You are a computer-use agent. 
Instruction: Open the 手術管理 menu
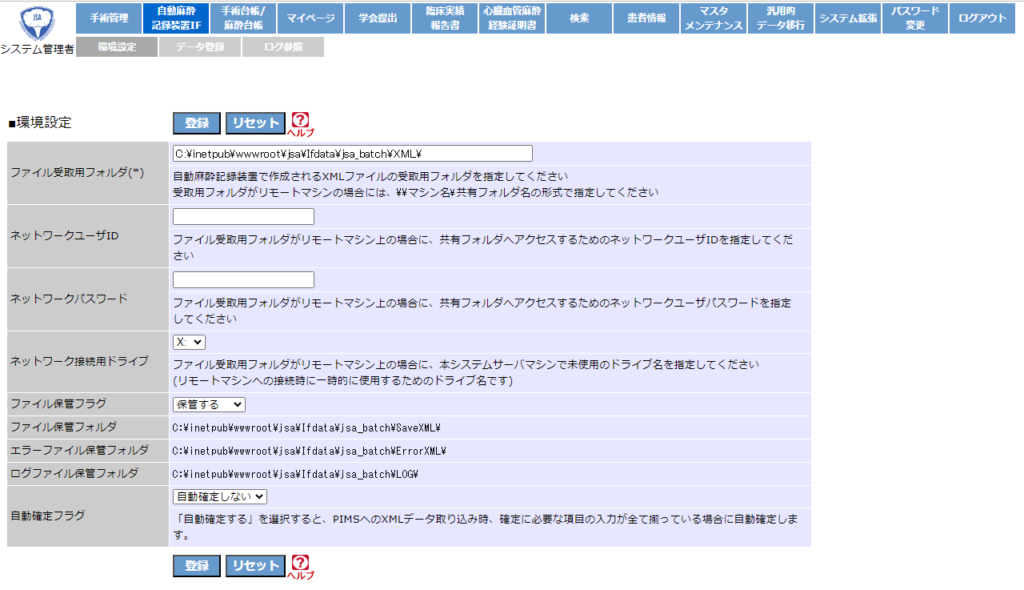coord(108,18)
